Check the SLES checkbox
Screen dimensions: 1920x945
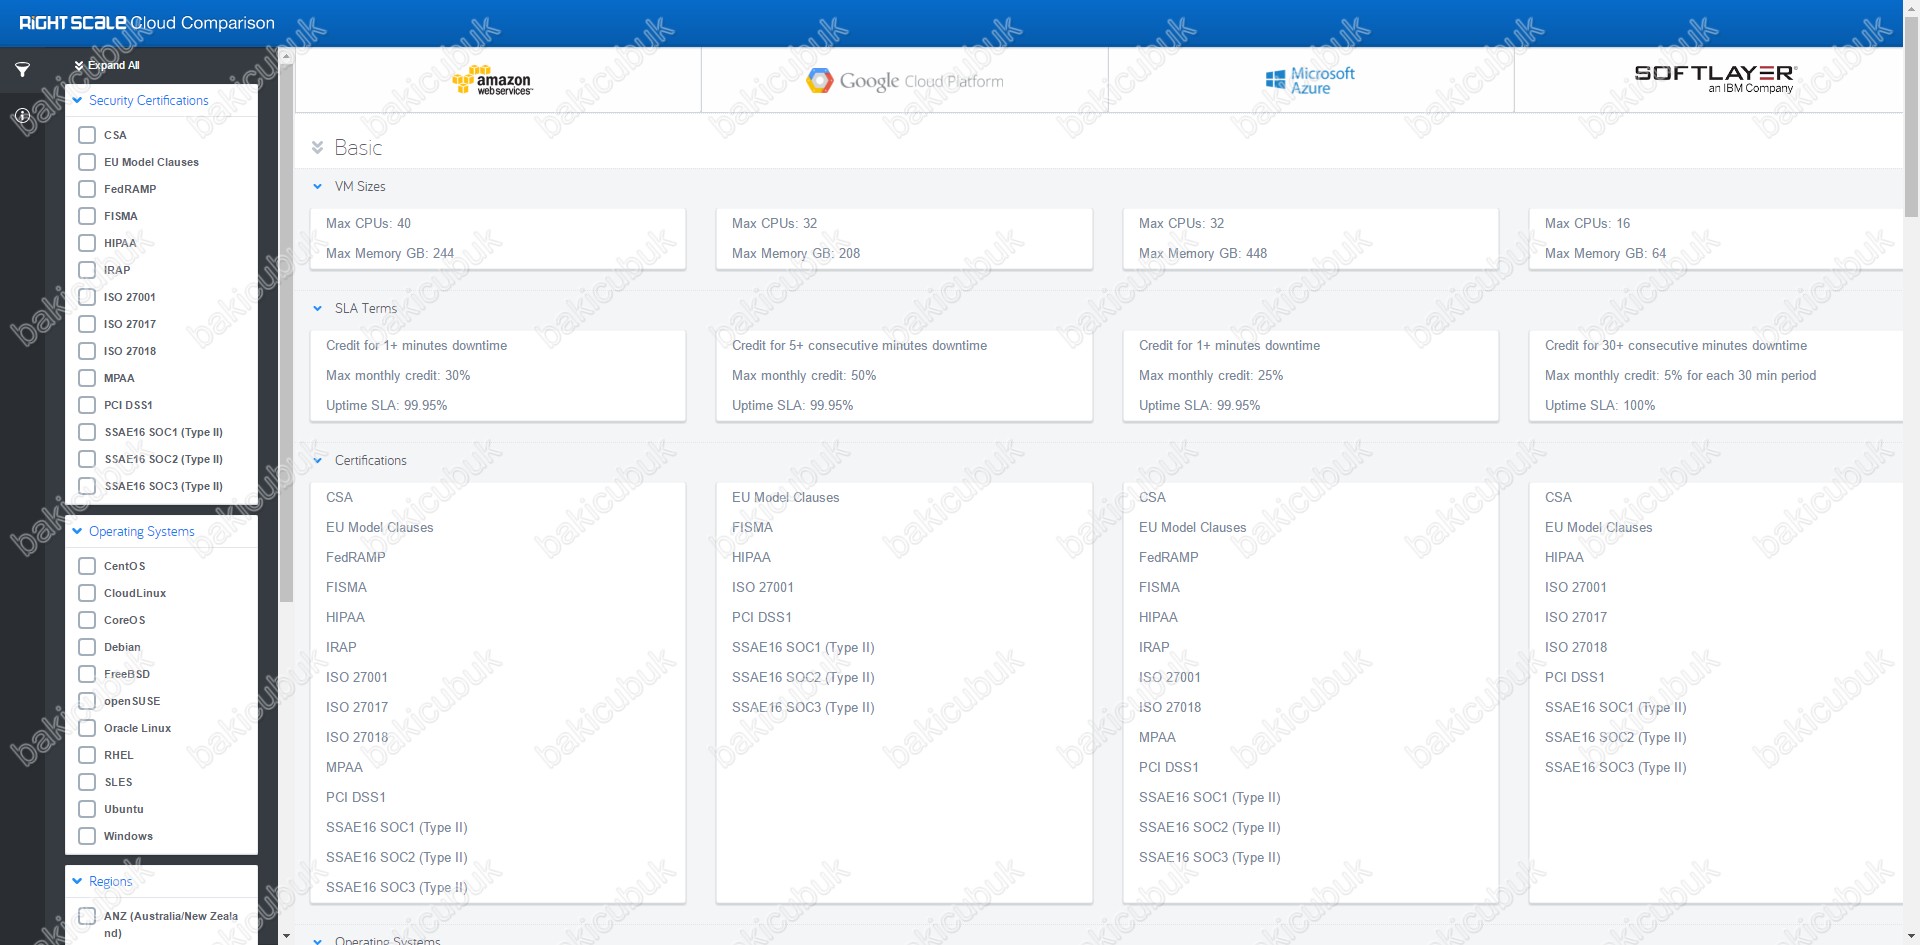(x=87, y=782)
